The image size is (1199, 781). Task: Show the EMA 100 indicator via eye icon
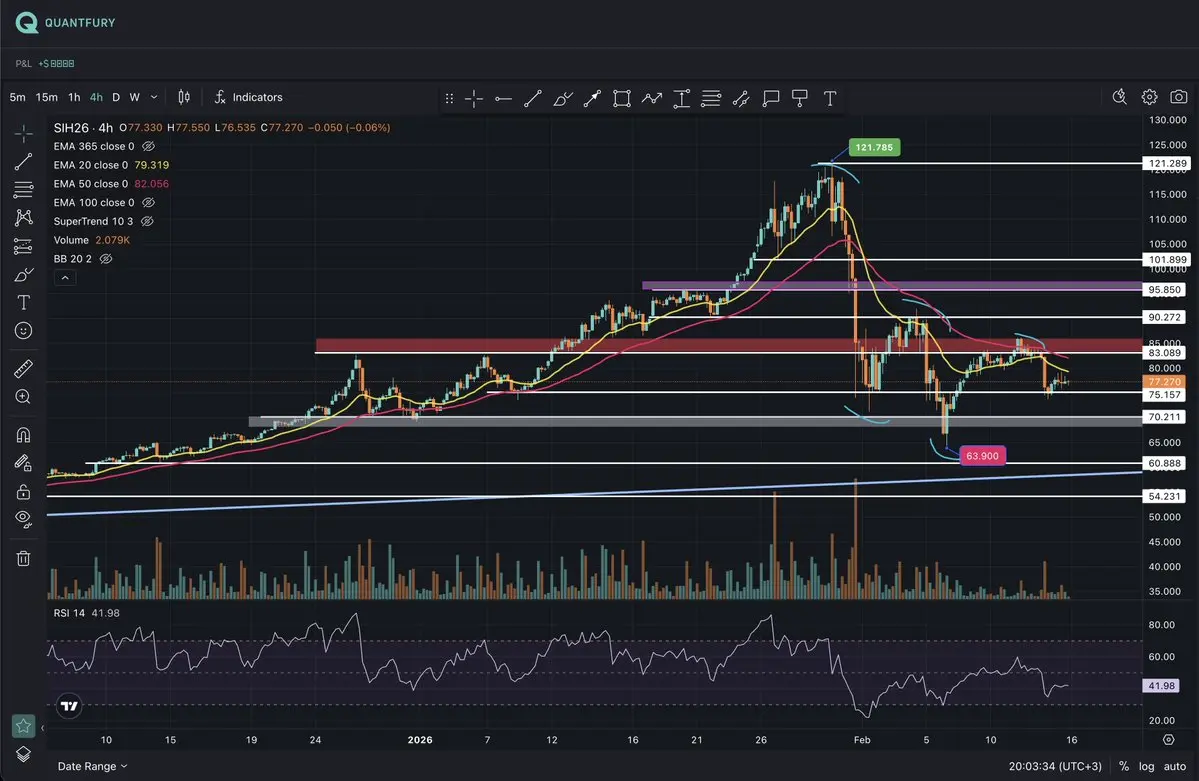148,203
